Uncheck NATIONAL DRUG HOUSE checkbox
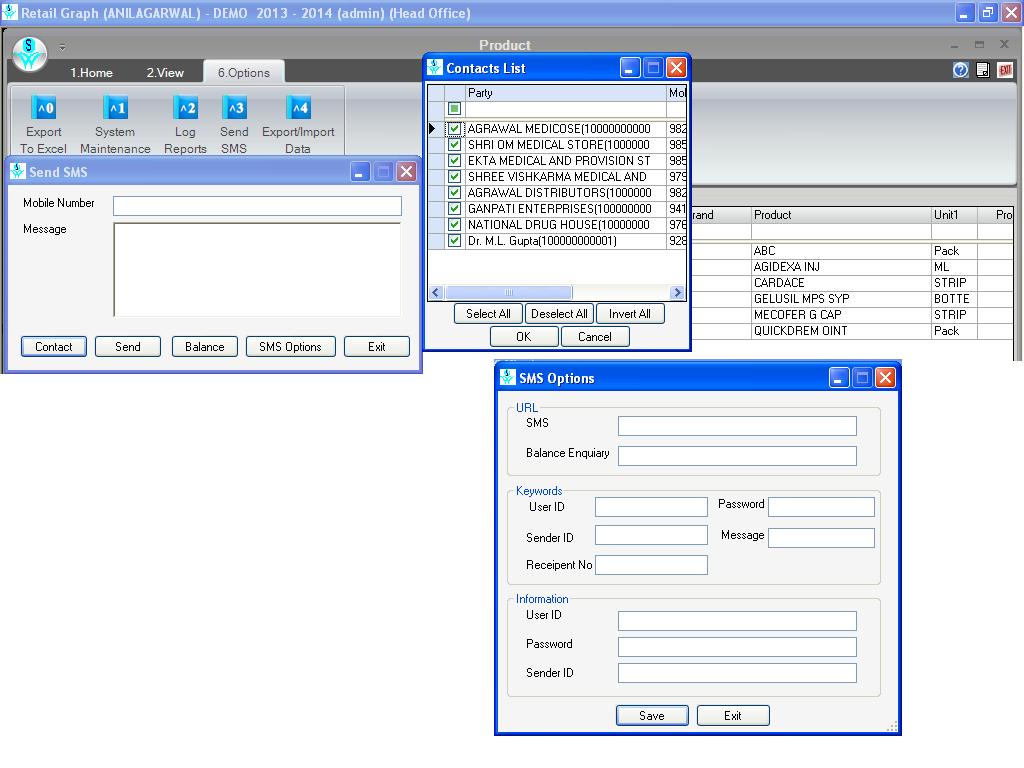1024x768 pixels. point(455,225)
